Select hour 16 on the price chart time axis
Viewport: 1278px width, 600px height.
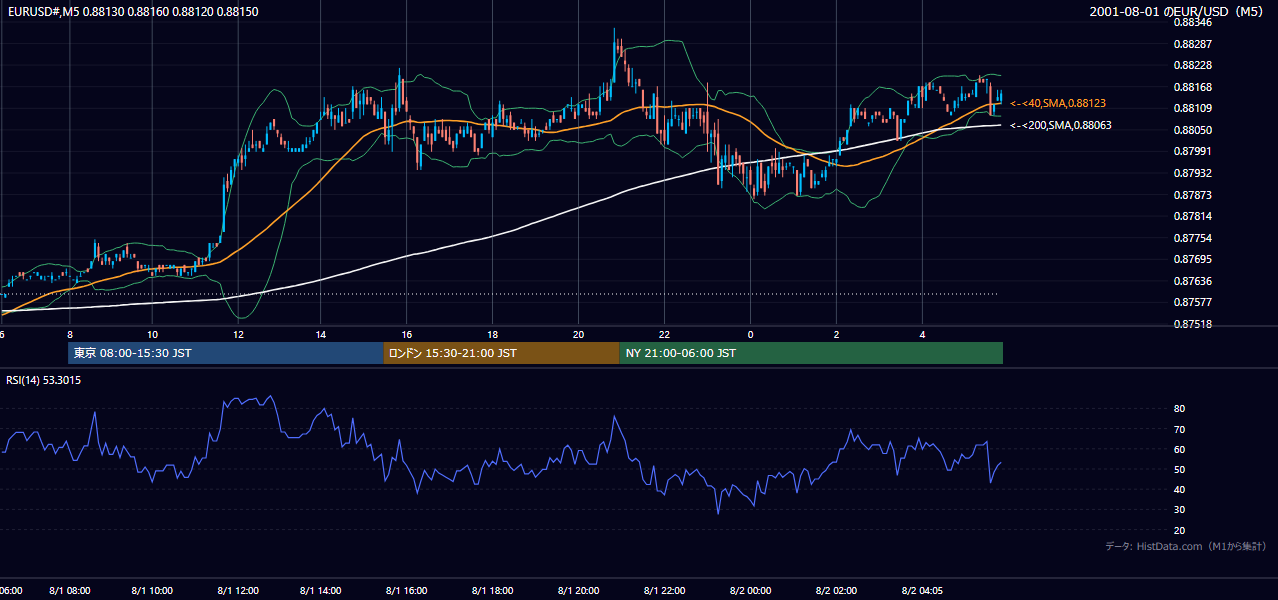[407, 334]
